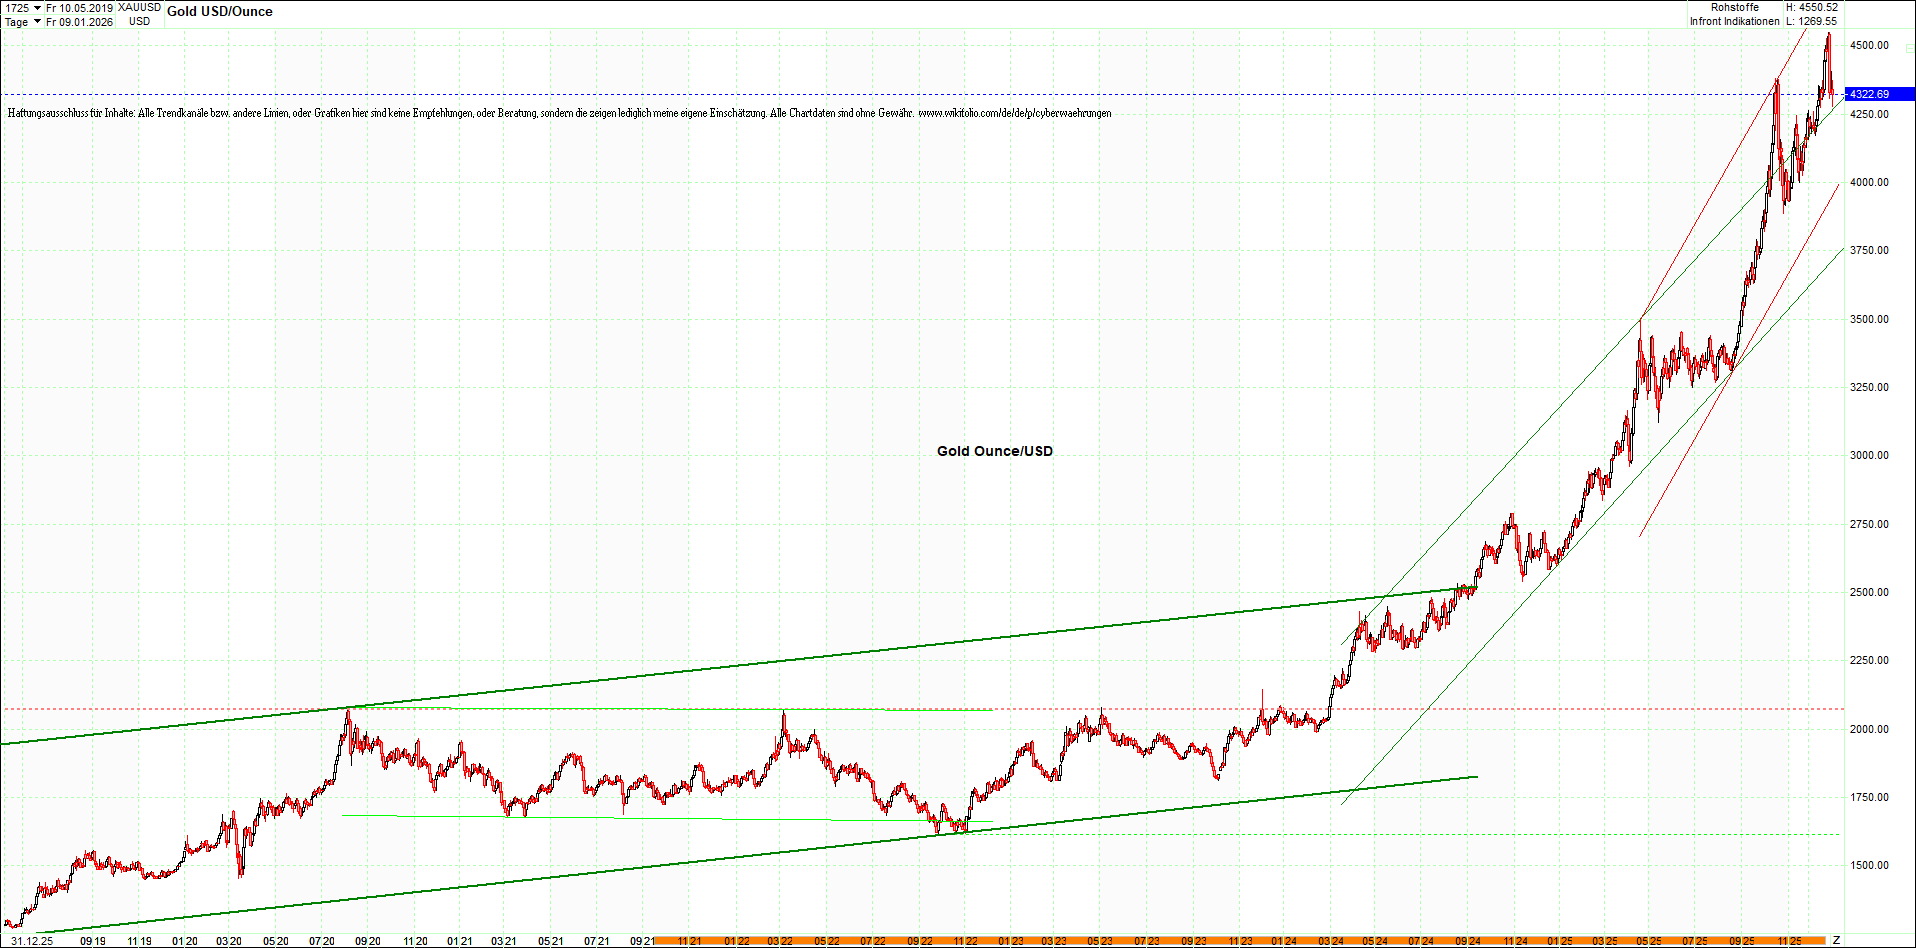Click the Z icon at timeline end
The width and height of the screenshot is (1916, 948).
[x=1836, y=940]
